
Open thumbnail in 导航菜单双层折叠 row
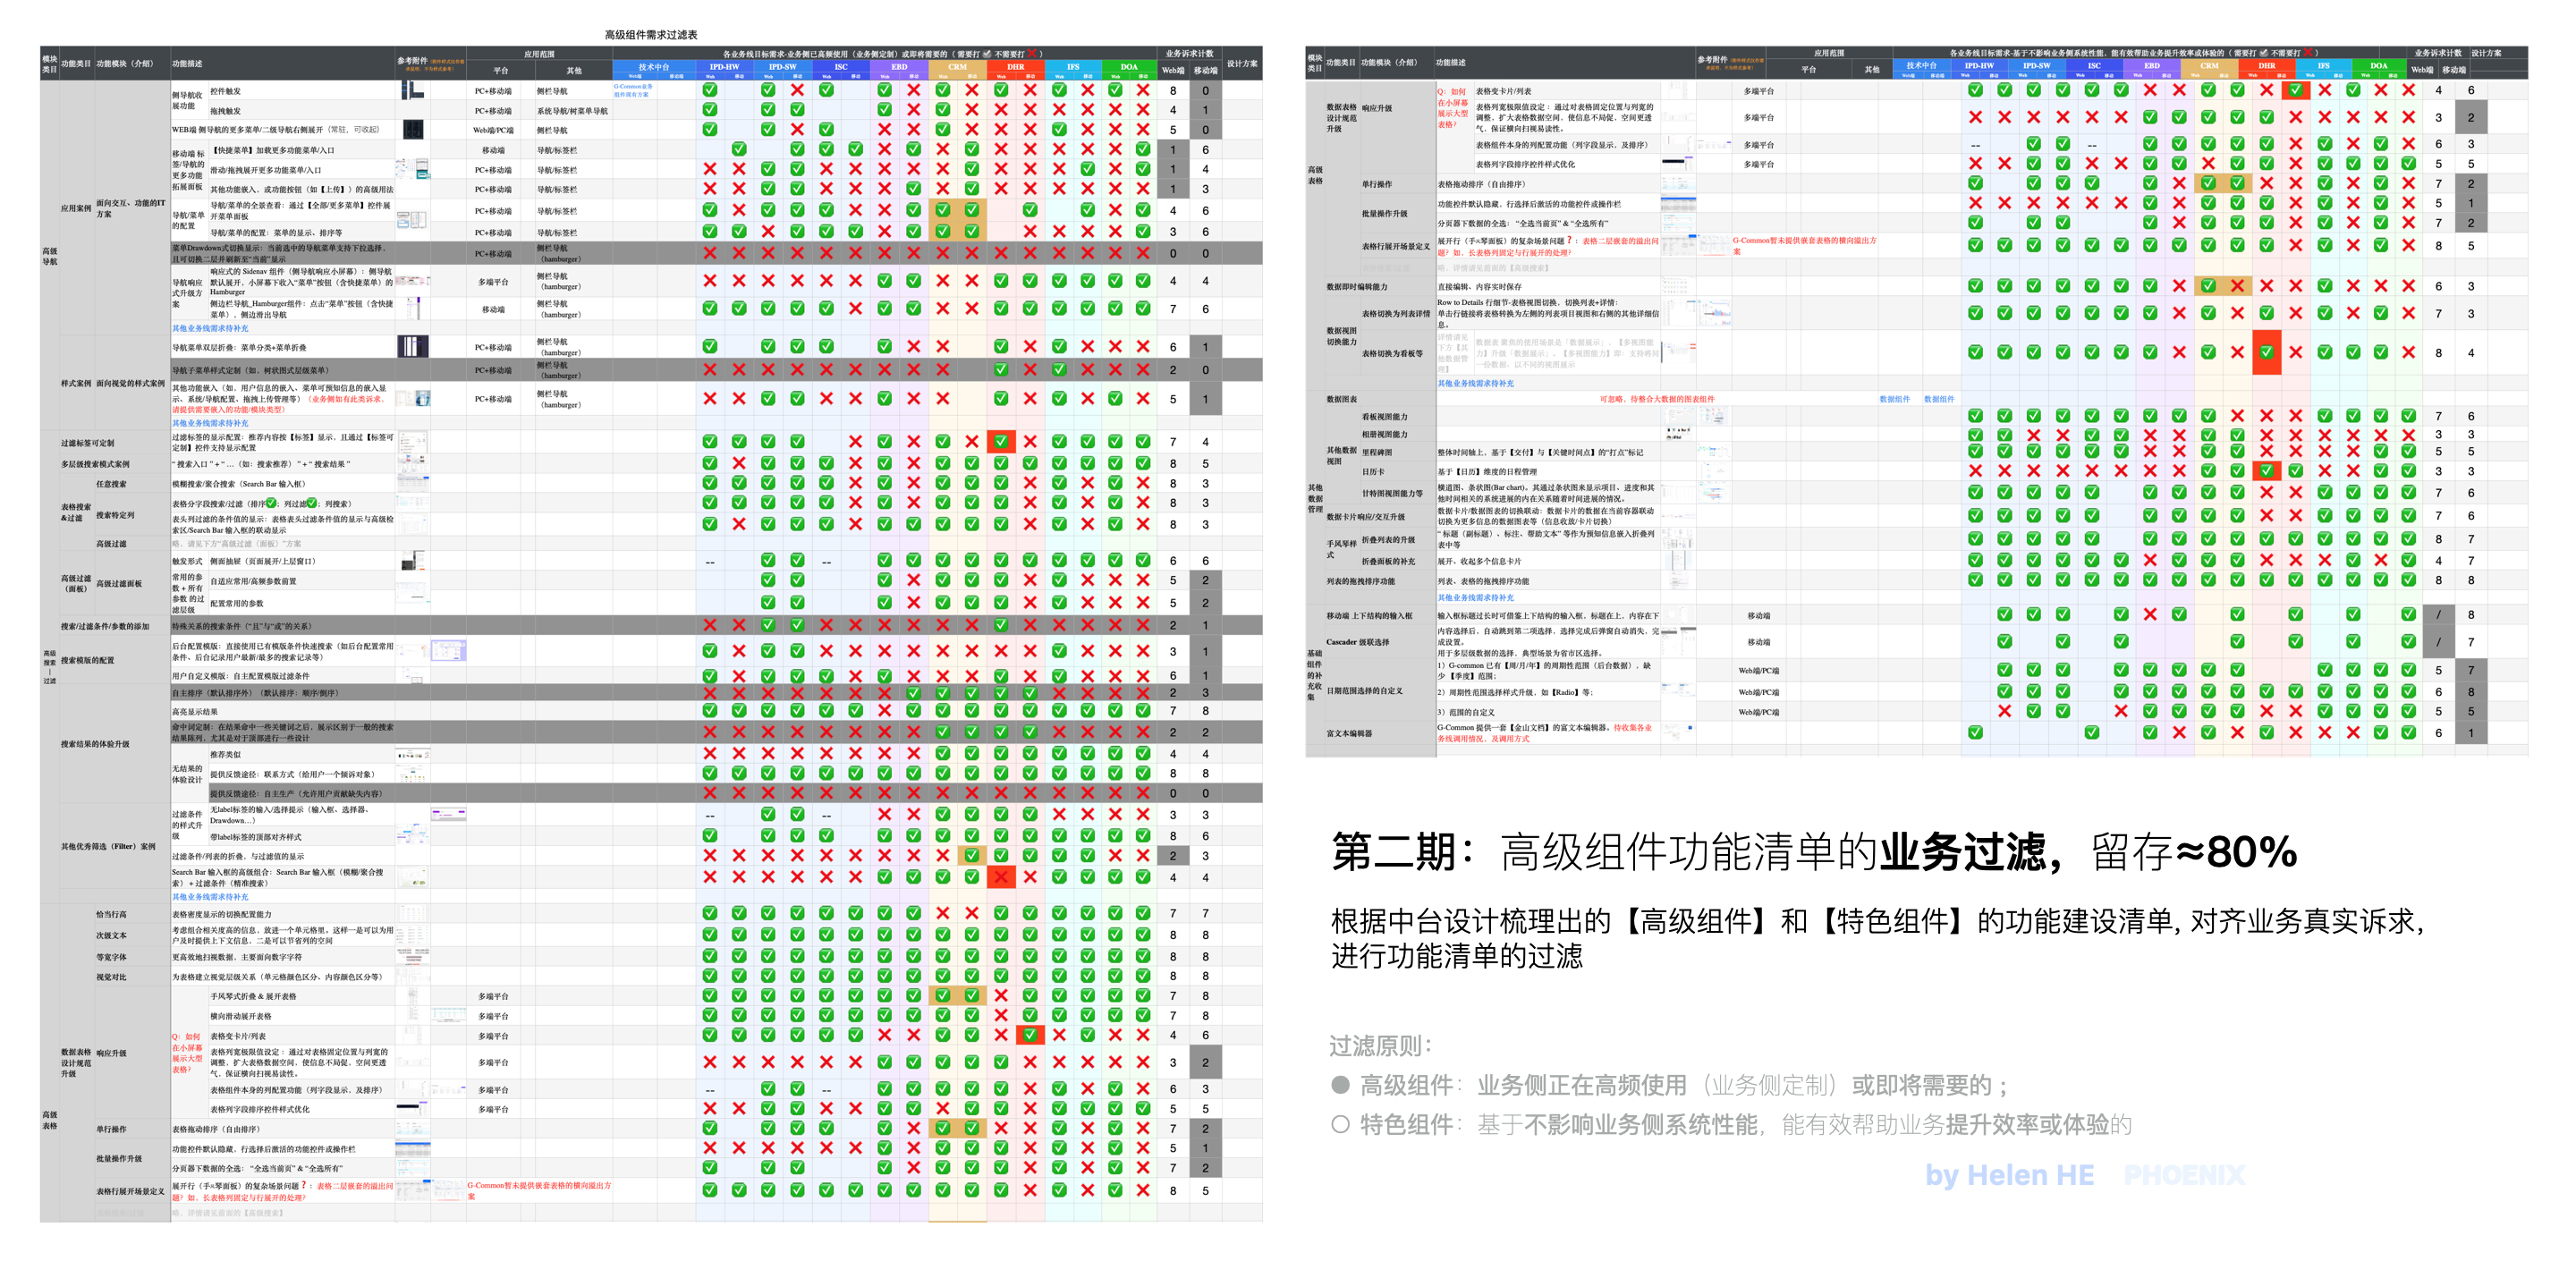click(x=413, y=346)
